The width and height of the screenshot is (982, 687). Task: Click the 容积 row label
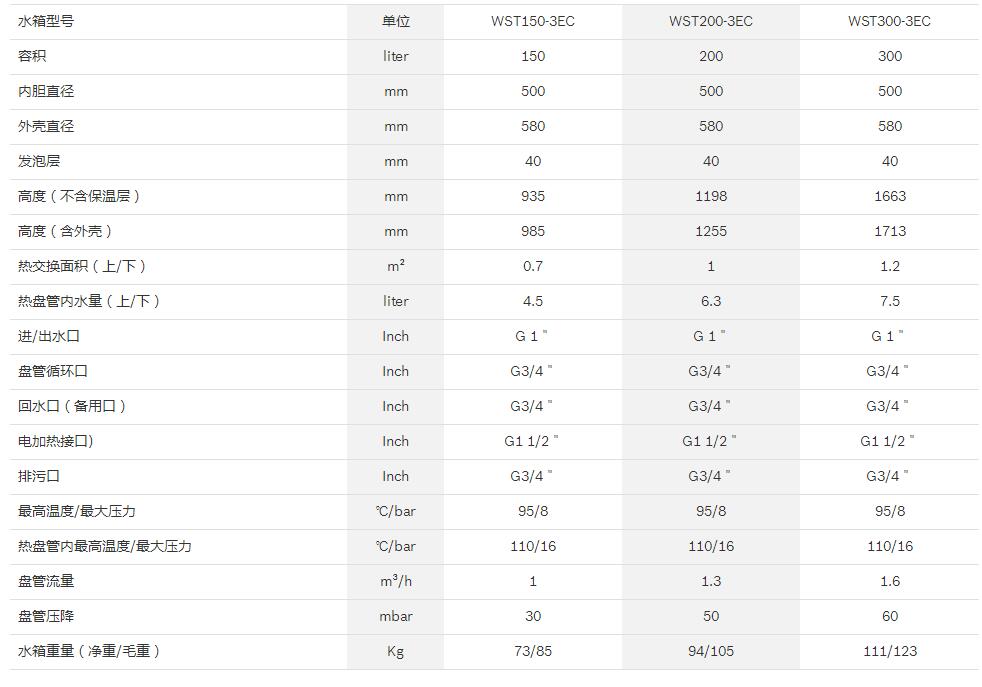32,56
